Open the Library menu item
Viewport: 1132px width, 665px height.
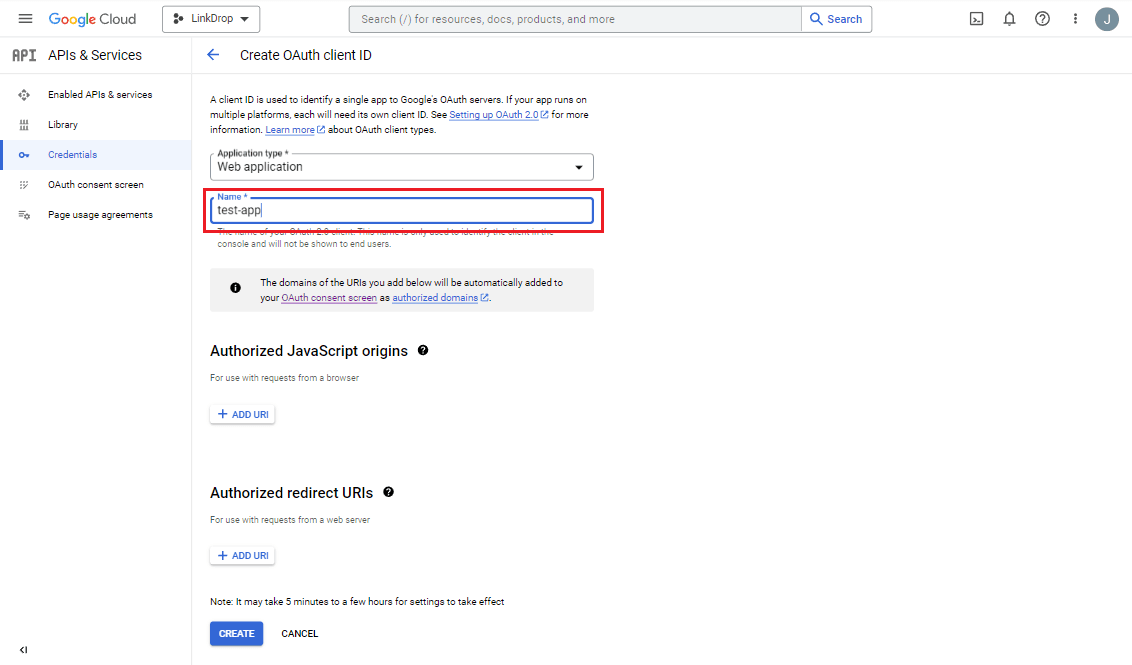tap(62, 125)
